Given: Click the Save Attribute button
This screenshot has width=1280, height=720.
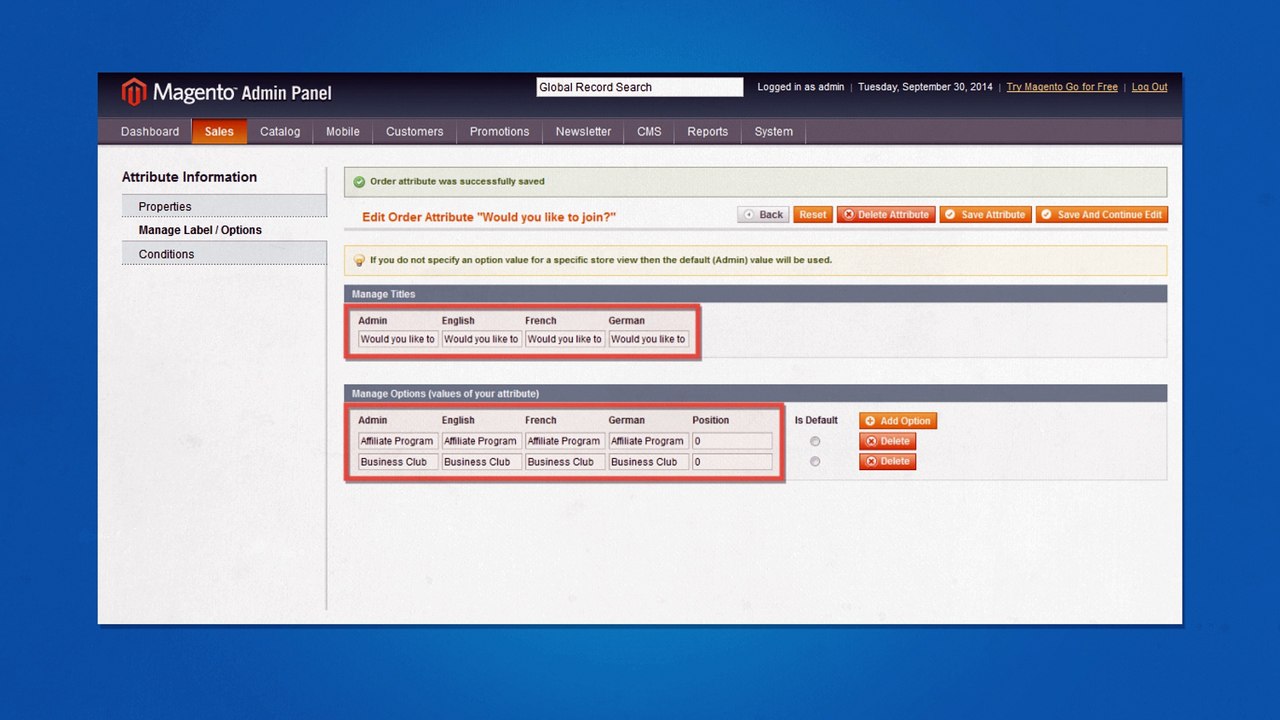Looking at the screenshot, I should (x=985, y=215).
